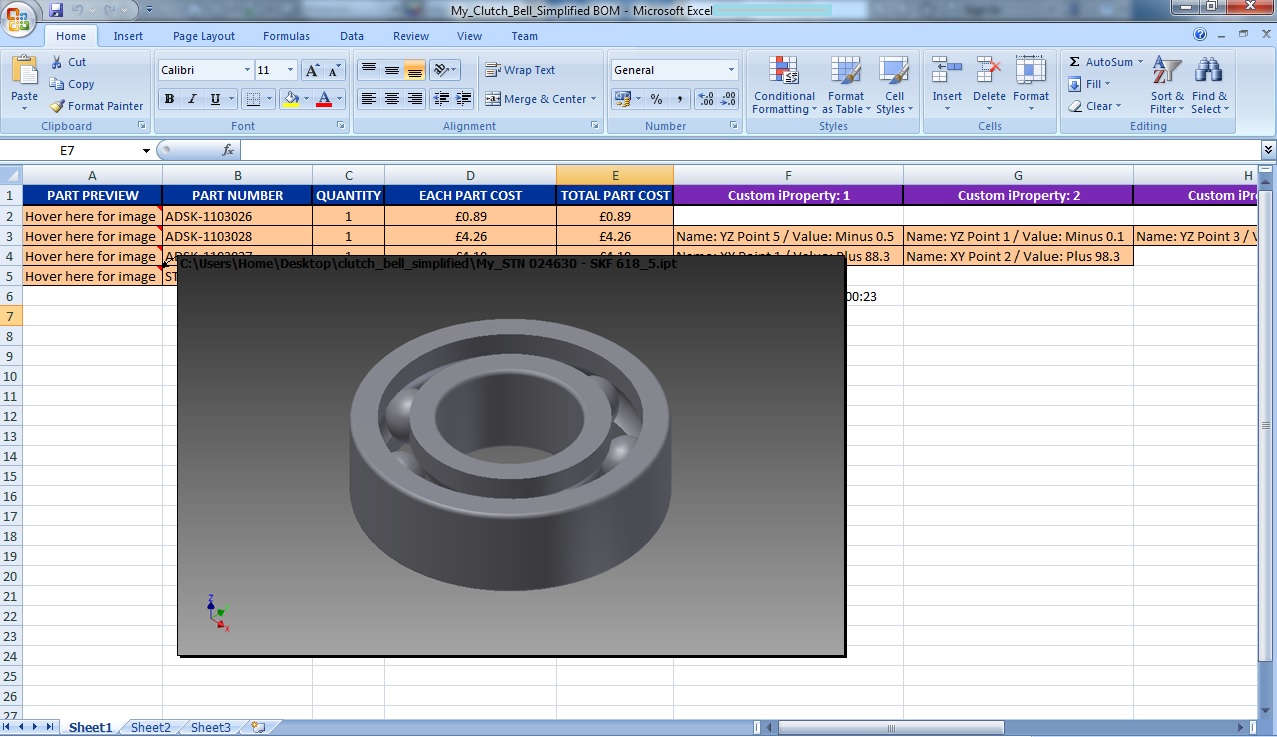1277x737 pixels.
Task: Click the Paste icon
Action: [24, 71]
